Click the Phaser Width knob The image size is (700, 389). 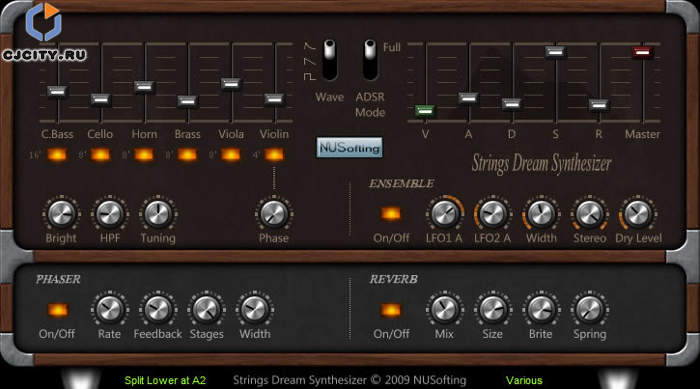click(x=254, y=309)
